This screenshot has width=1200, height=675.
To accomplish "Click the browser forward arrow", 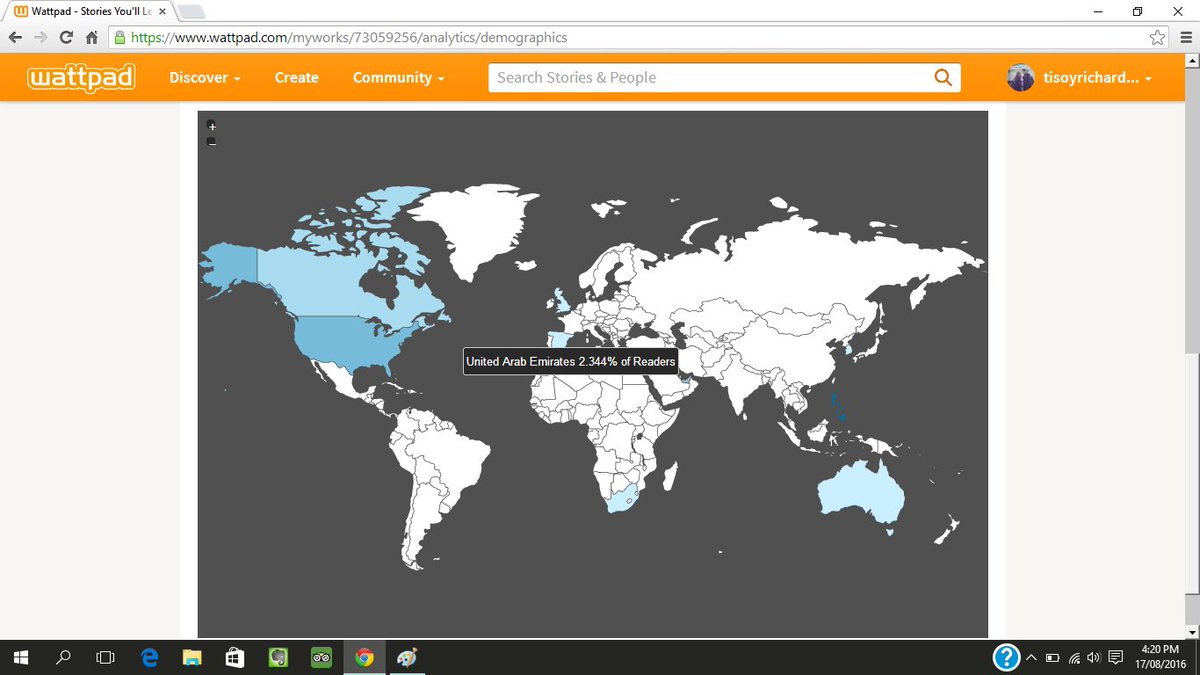I will coord(41,38).
